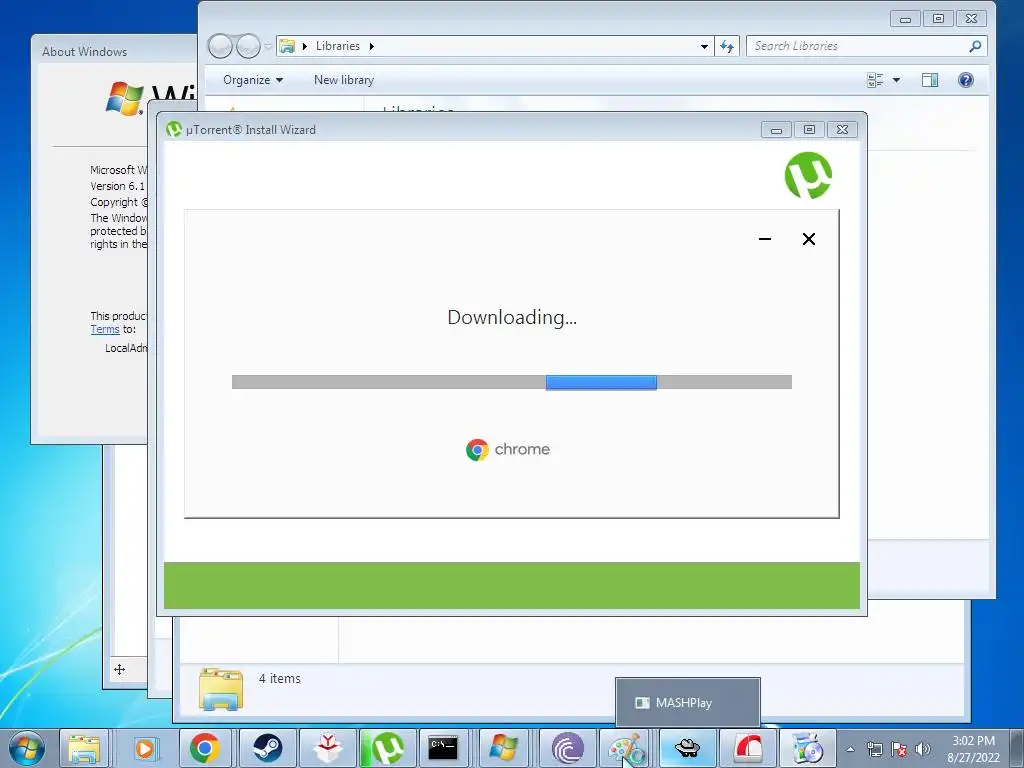
Task: Open the Command Prompt taskbar button
Action: (x=443, y=748)
